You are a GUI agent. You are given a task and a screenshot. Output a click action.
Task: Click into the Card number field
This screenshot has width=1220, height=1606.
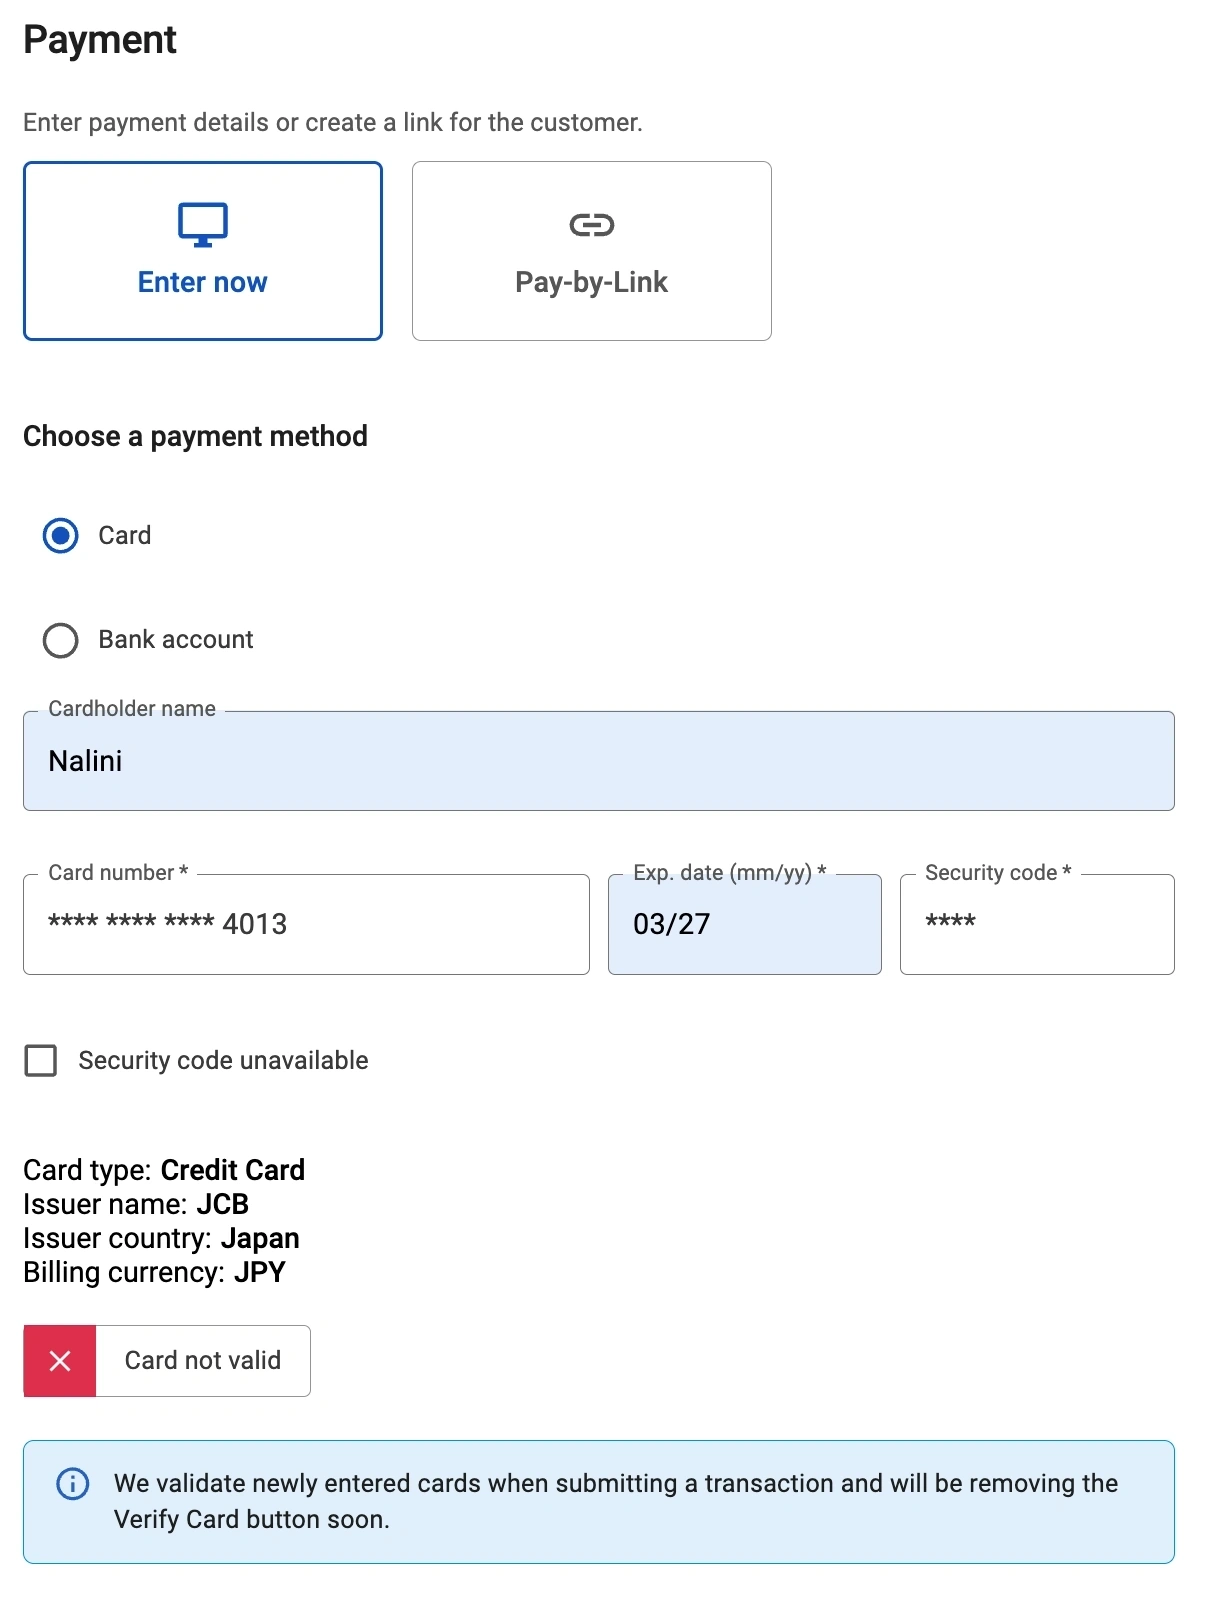(x=306, y=924)
